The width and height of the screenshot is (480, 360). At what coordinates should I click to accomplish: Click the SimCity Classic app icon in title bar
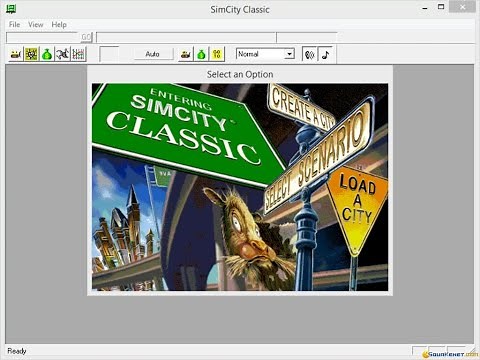11,9
